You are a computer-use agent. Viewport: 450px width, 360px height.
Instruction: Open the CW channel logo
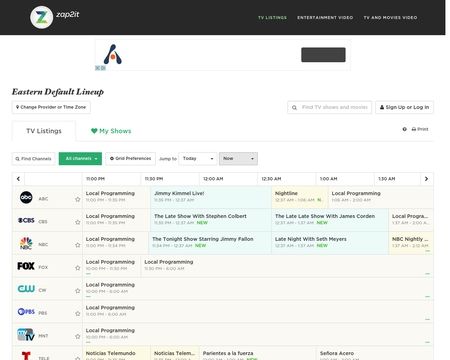click(x=26, y=289)
